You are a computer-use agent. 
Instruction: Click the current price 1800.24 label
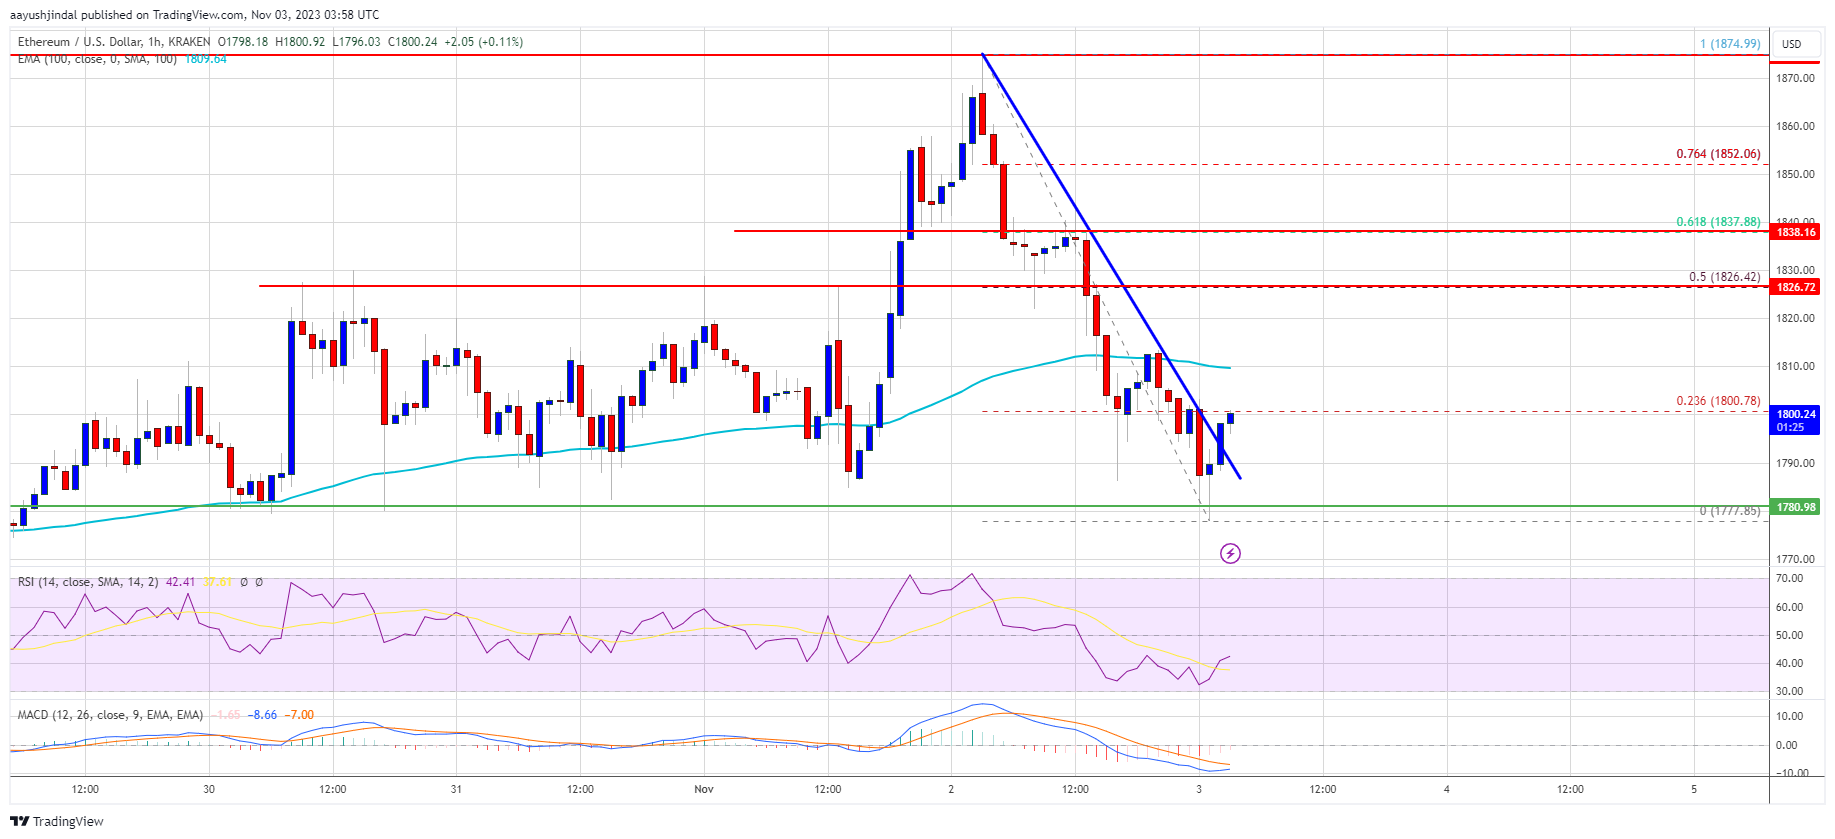1795,420
